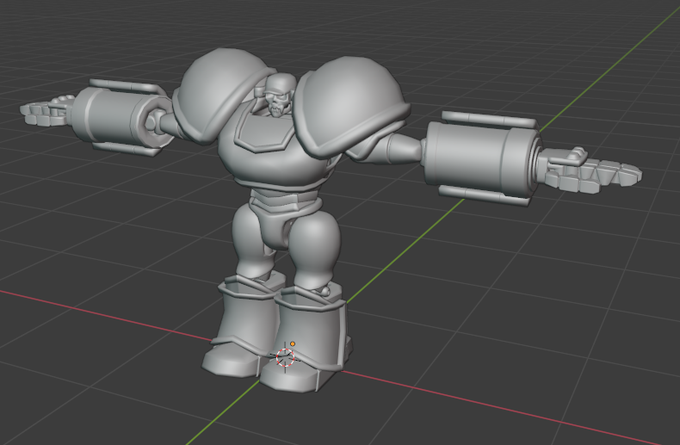Image resolution: width=680 pixels, height=445 pixels.
Task: Select the orange object origin dot
Action: pos(293,344)
